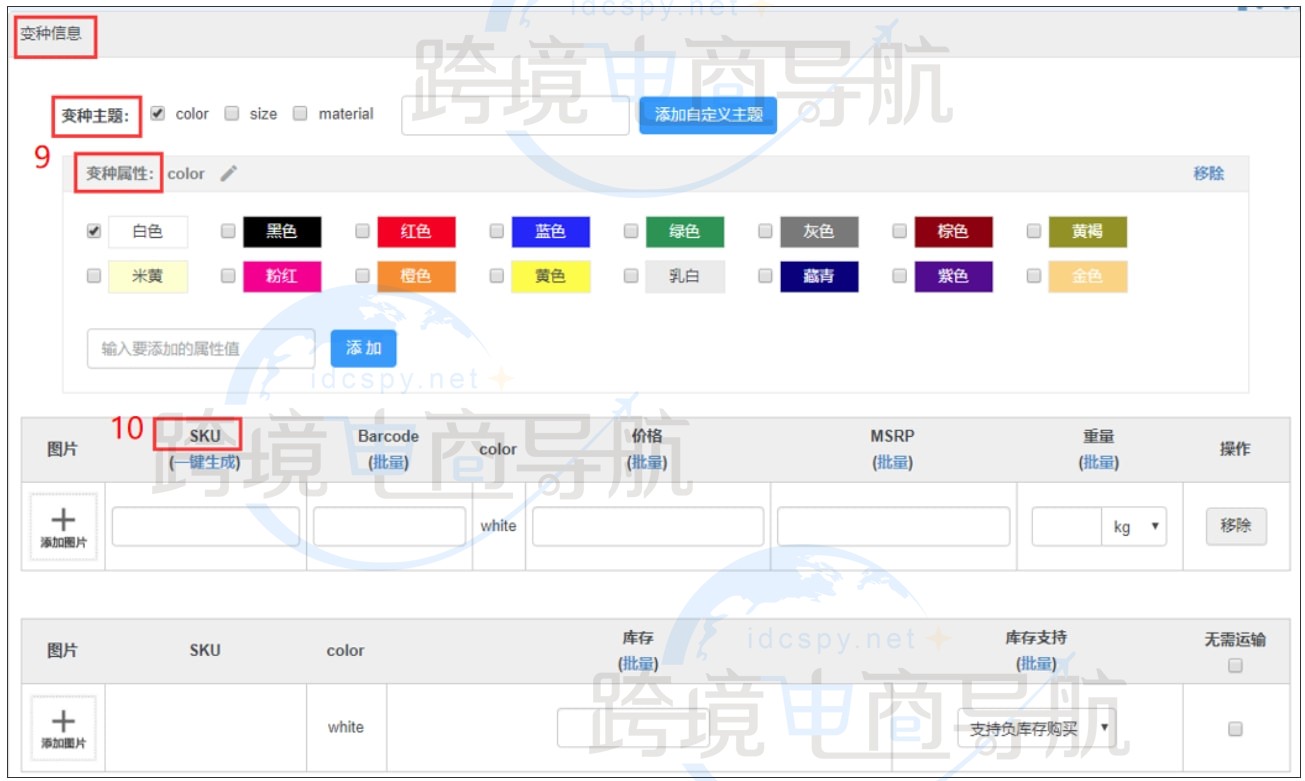Click the 添加自定义主题 button
The image size is (1305, 781).
[x=707, y=115]
